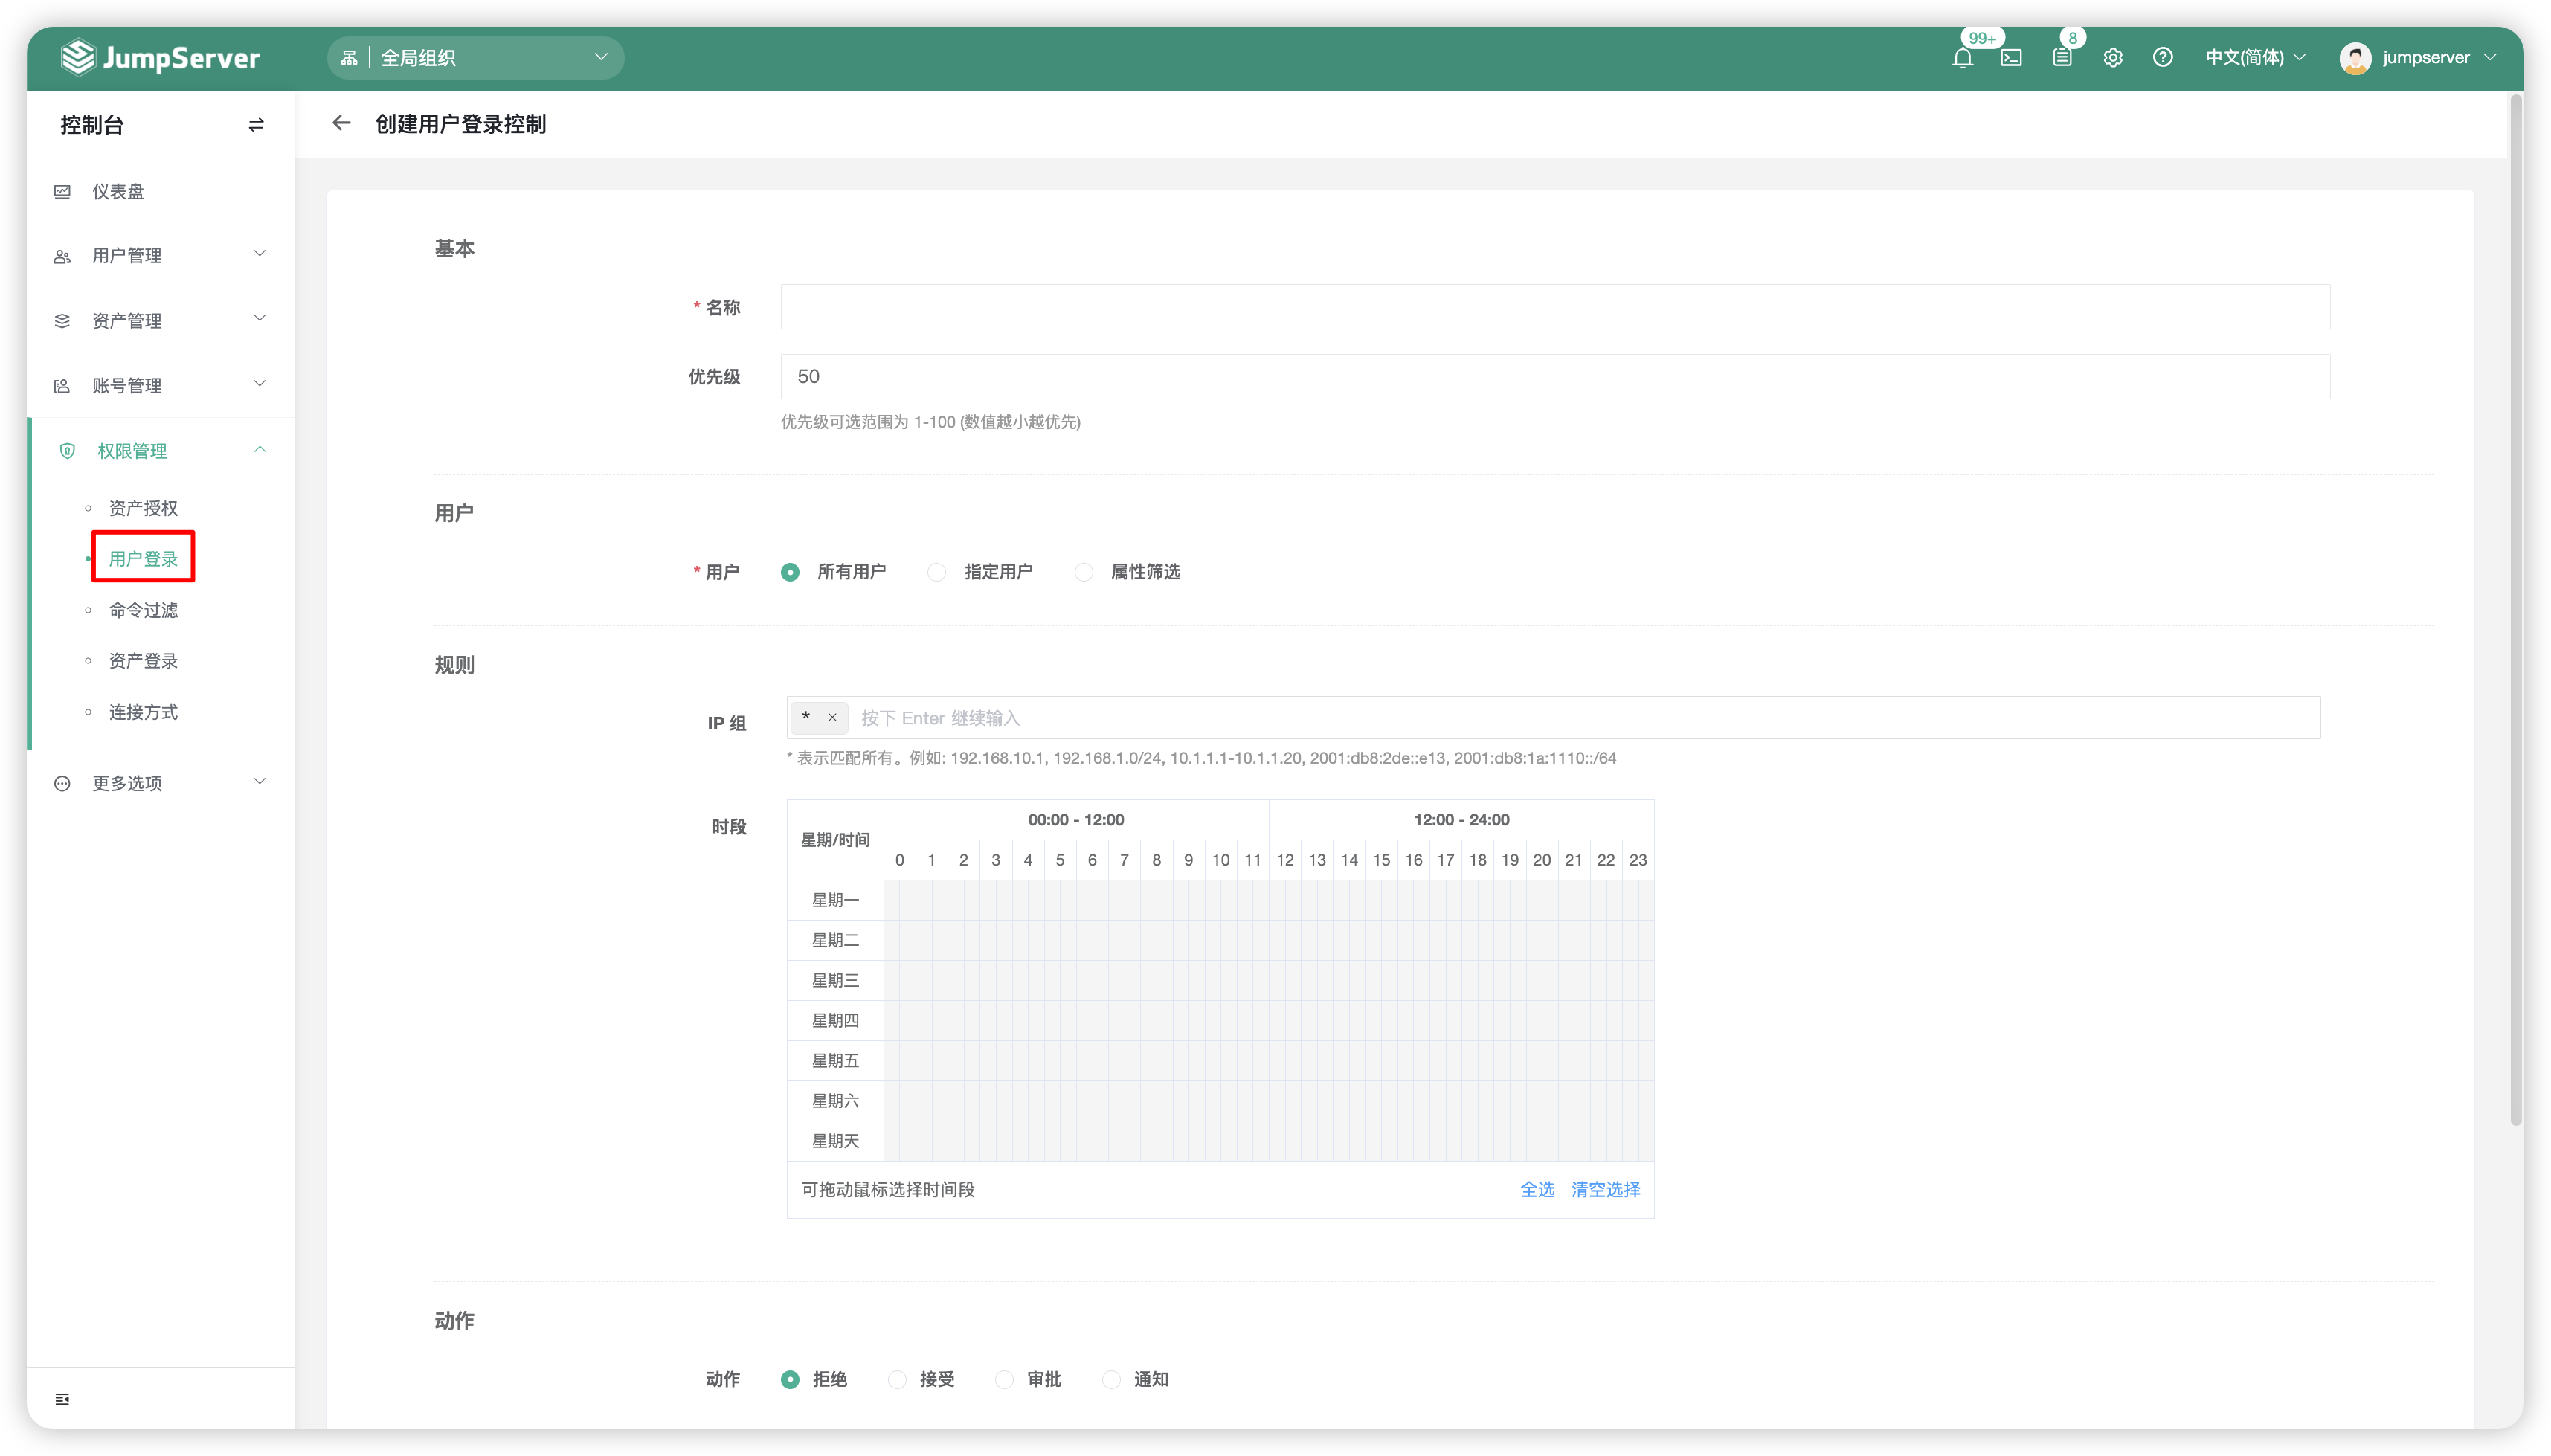Open the web terminal icon
The height and width of the screenshot is (1456, 2551).
click(2011, 58)
